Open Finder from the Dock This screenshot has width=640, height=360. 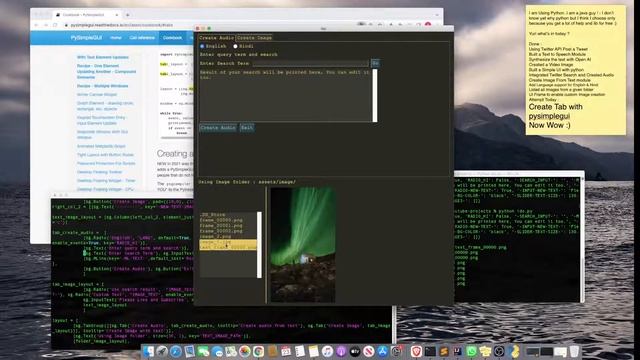coord(148,351)
